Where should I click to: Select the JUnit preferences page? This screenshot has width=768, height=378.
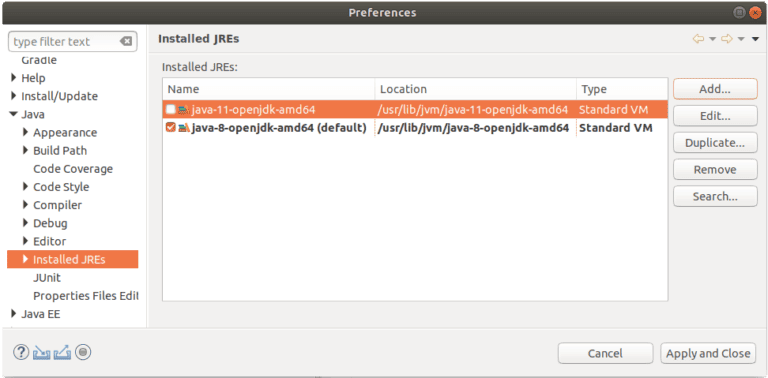click(47, 278)
